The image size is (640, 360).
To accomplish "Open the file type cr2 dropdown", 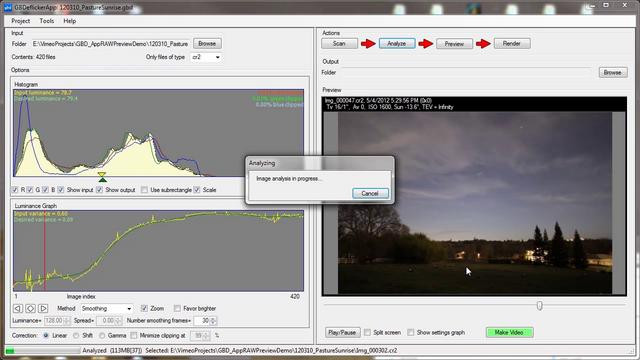I will (206, 57).
